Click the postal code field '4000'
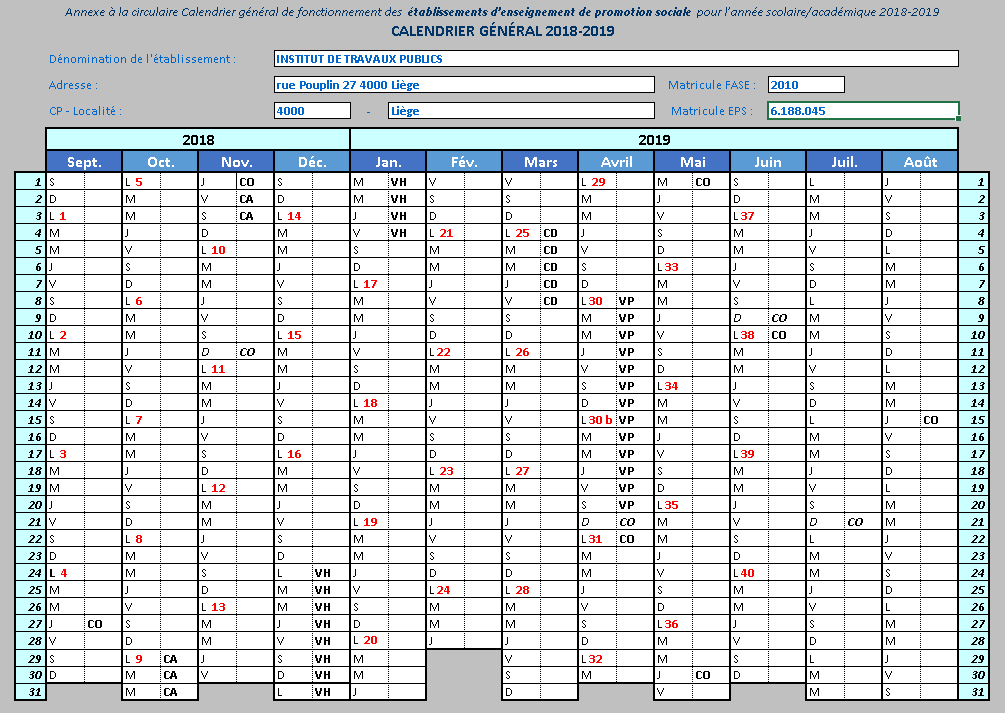The width and height of the screenshot is (1005, 713). click(311, 111)
